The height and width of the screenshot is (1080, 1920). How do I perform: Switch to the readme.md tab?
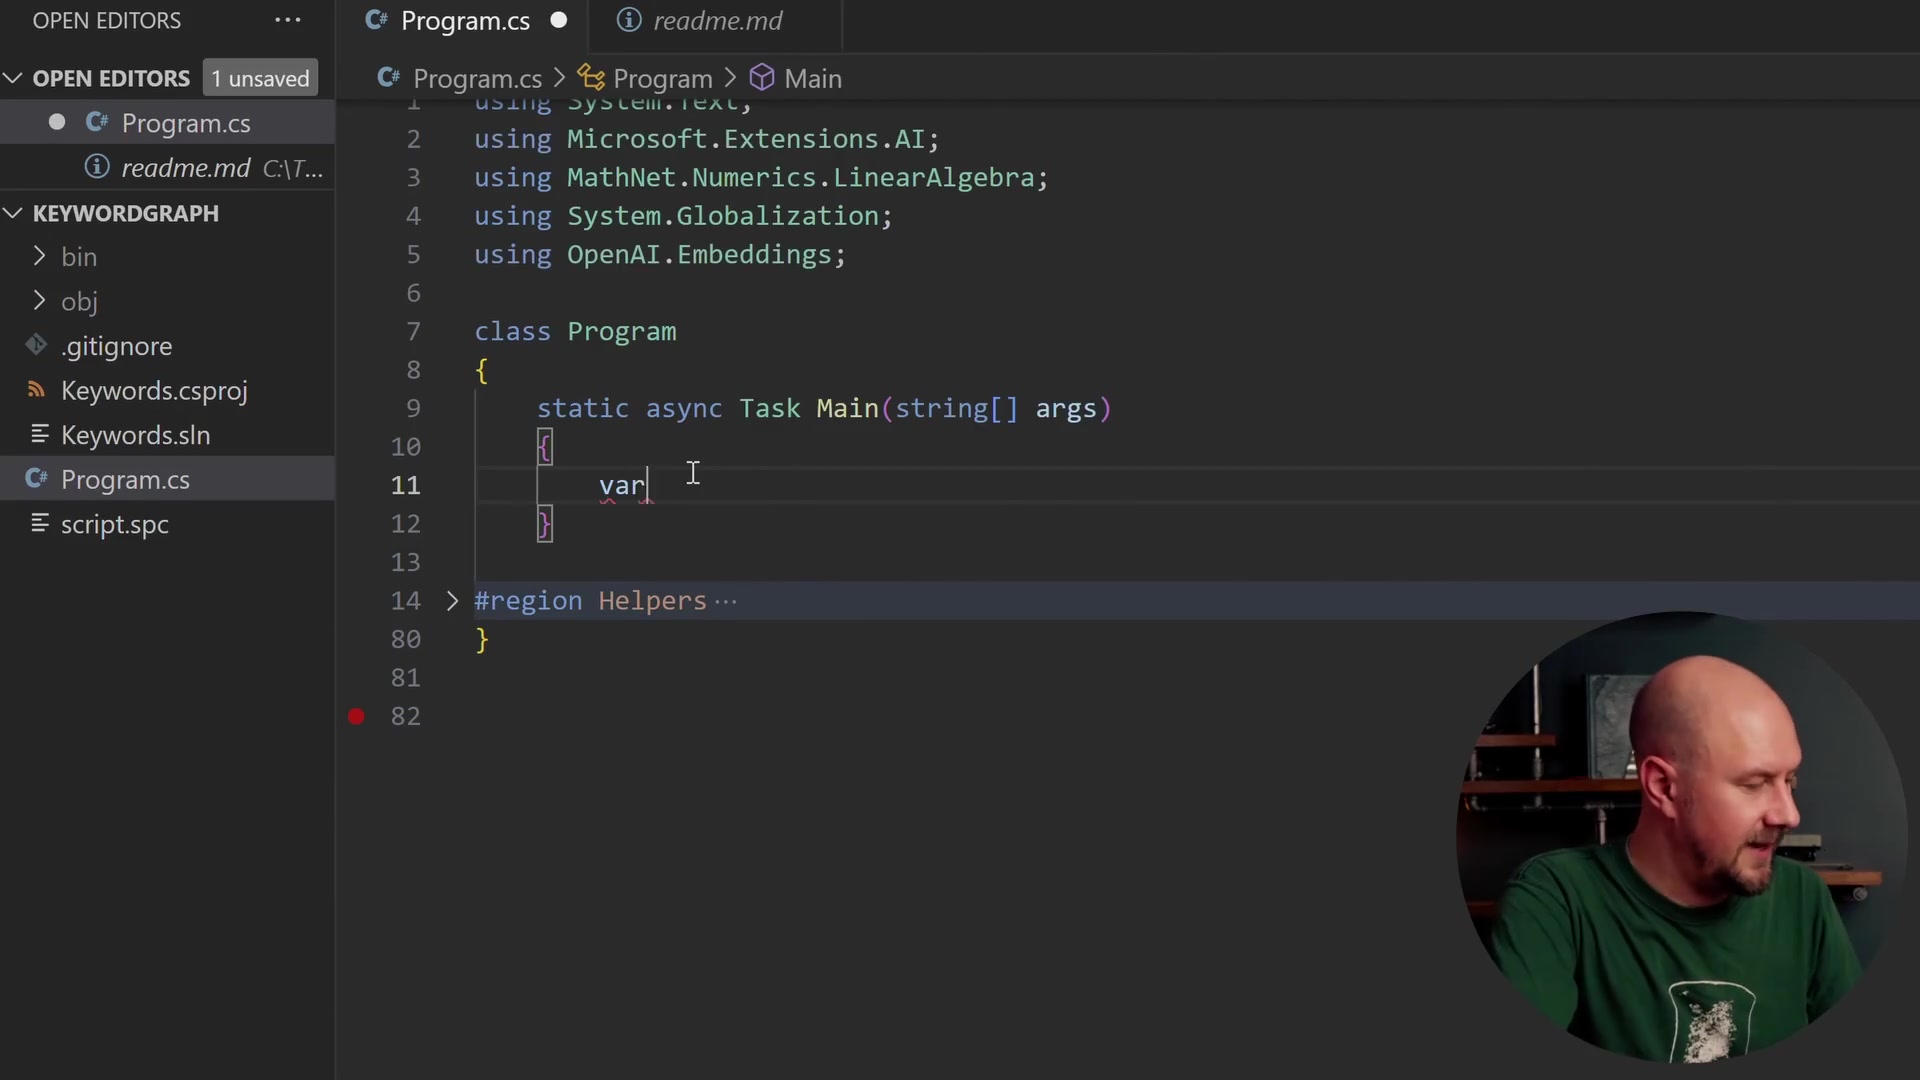[x=717, y=20]
